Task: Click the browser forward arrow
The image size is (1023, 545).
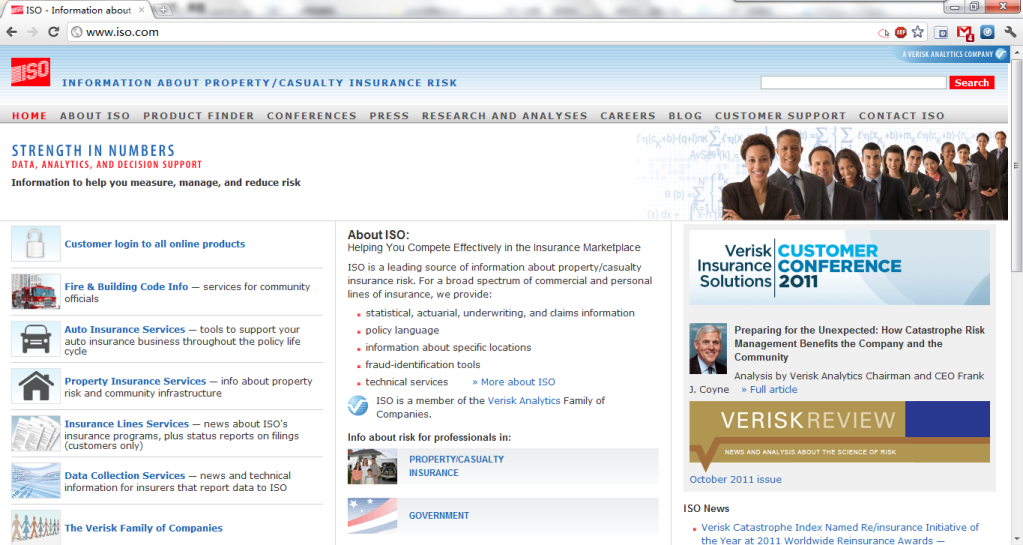Action: [x=33, y=31]
